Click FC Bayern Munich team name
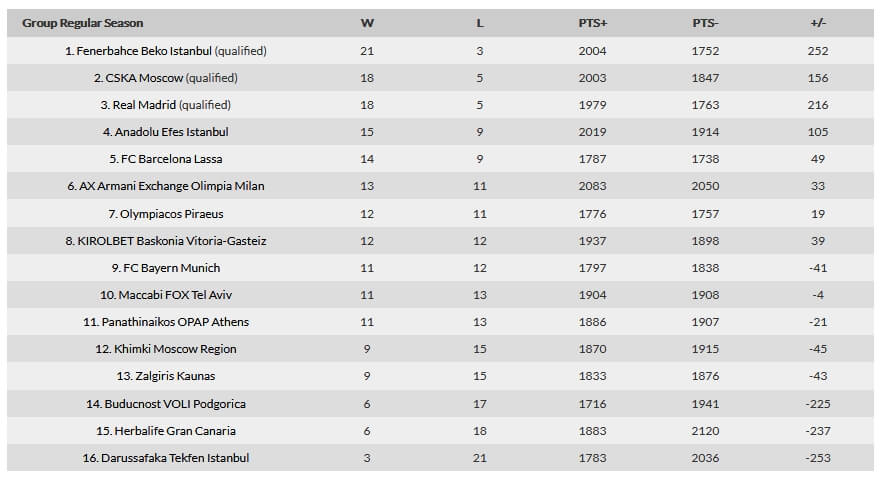880x481 pixels. [x=172, y=268]
